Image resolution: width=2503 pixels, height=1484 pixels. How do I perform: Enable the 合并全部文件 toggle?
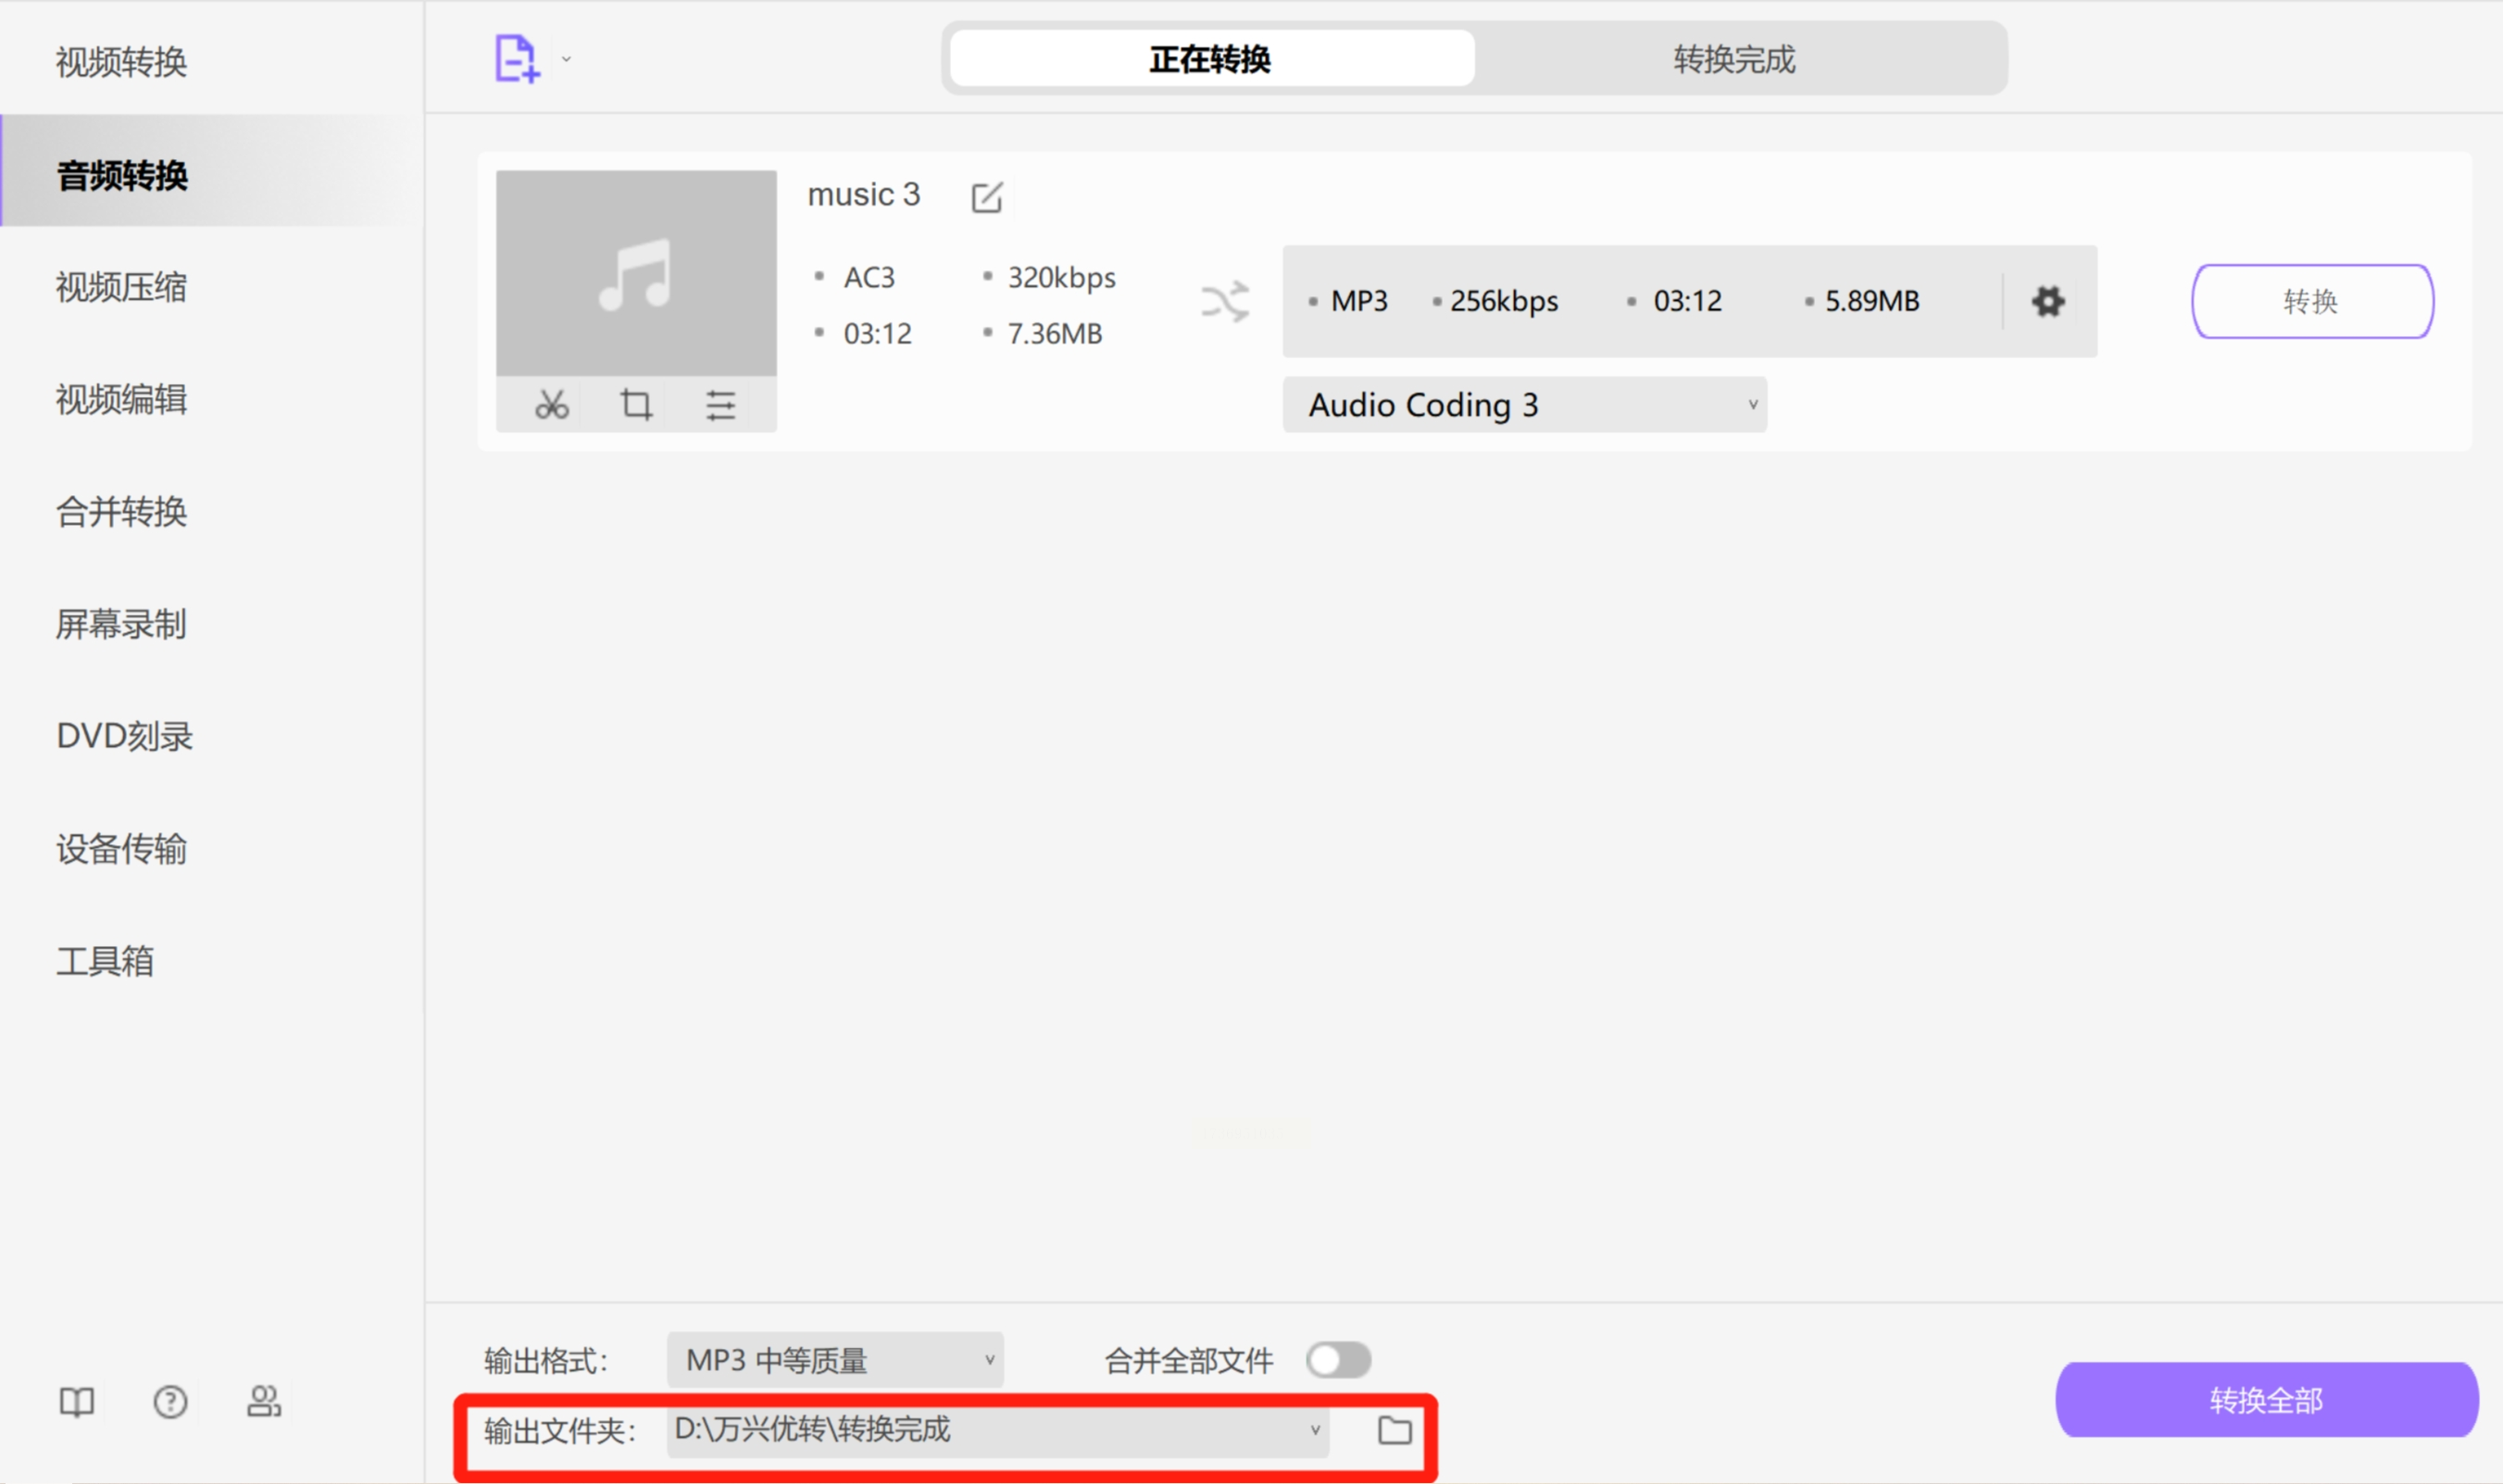pos(1339,1359)
